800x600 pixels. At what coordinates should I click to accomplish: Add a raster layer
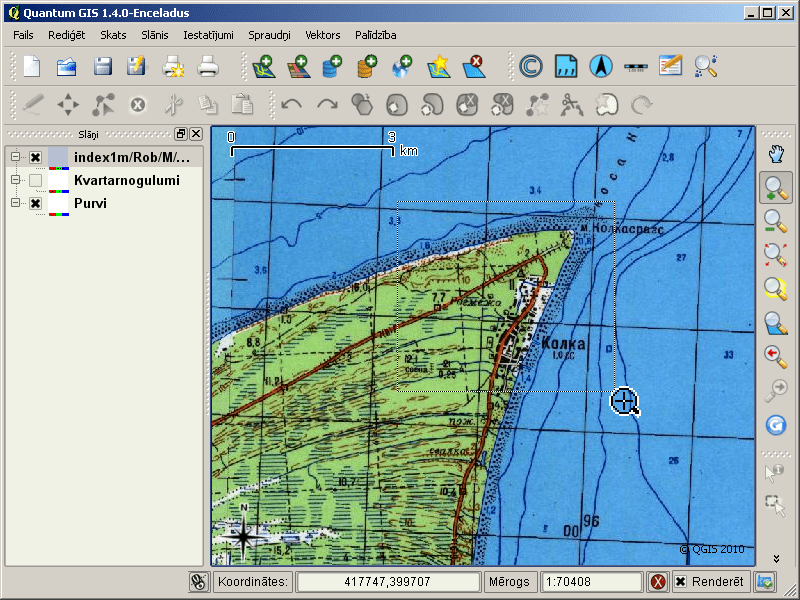299,66
